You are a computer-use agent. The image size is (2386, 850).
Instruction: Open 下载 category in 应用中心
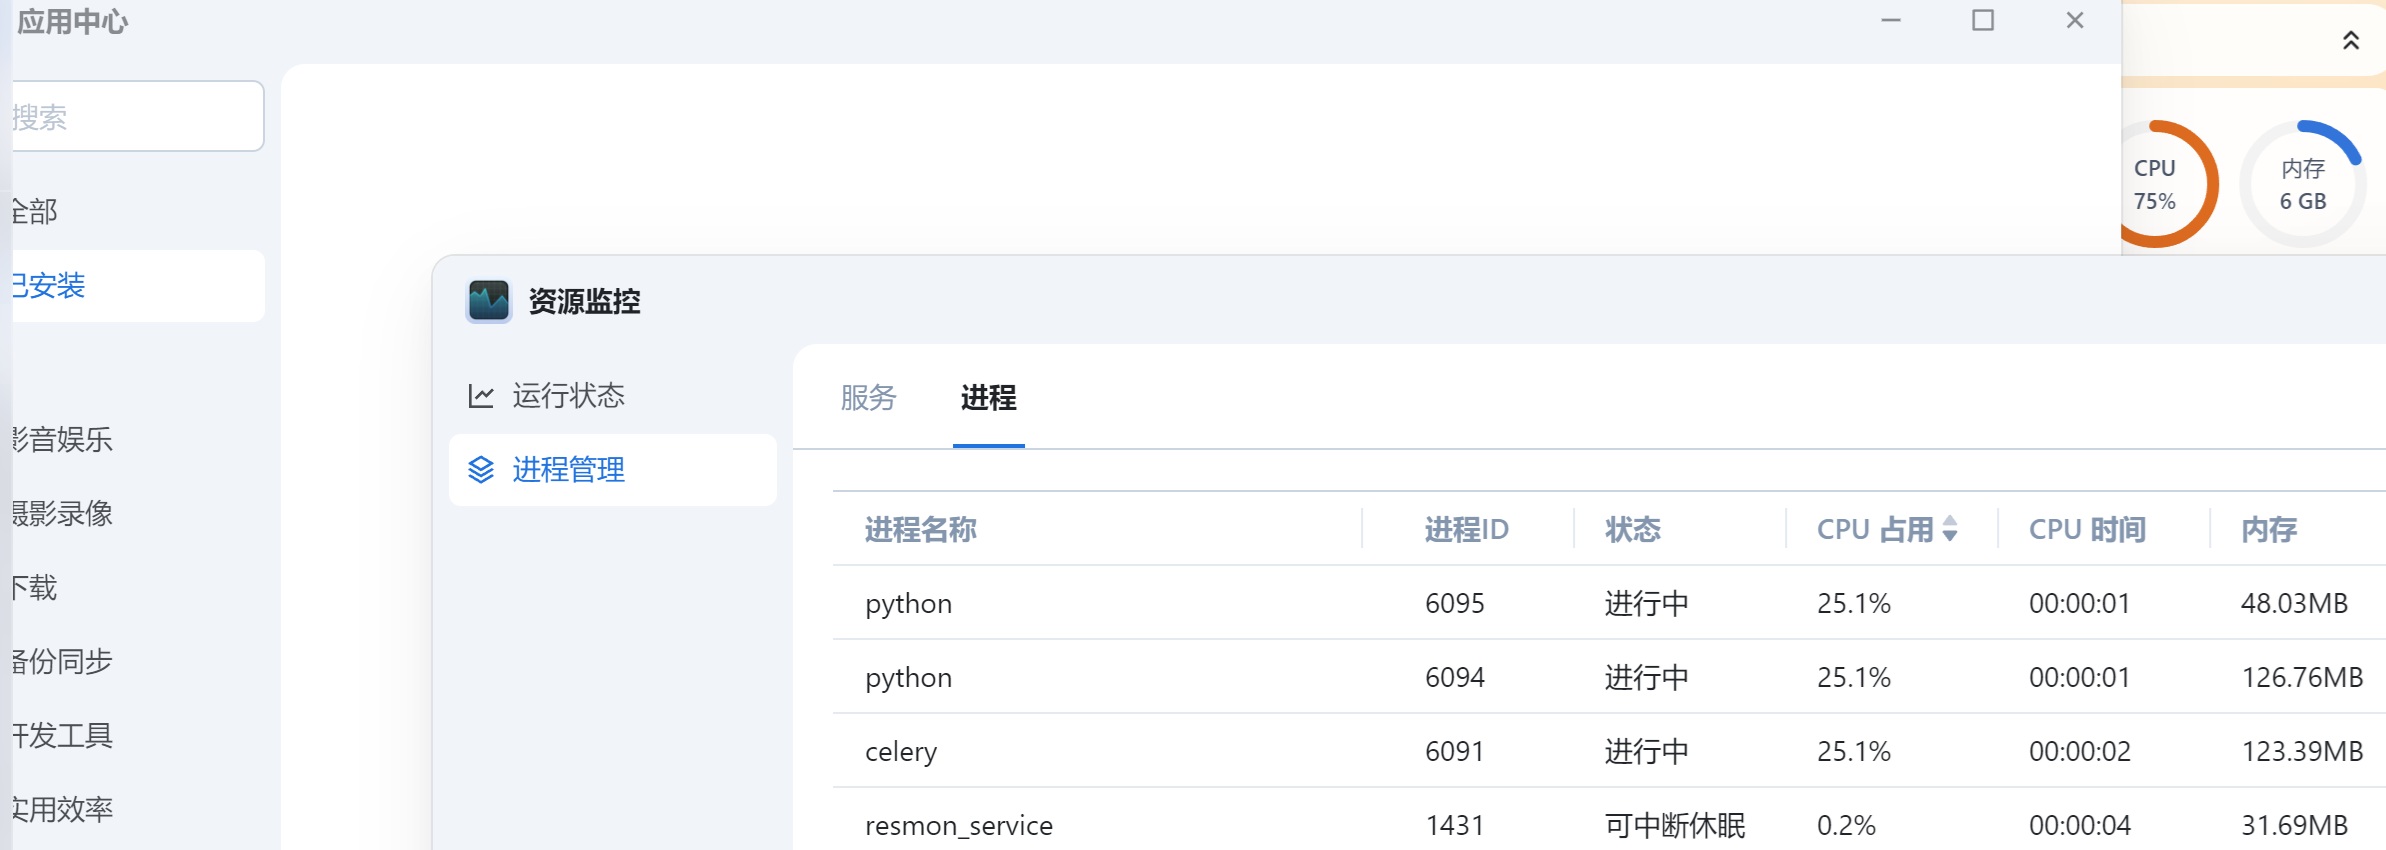point(35,587)
